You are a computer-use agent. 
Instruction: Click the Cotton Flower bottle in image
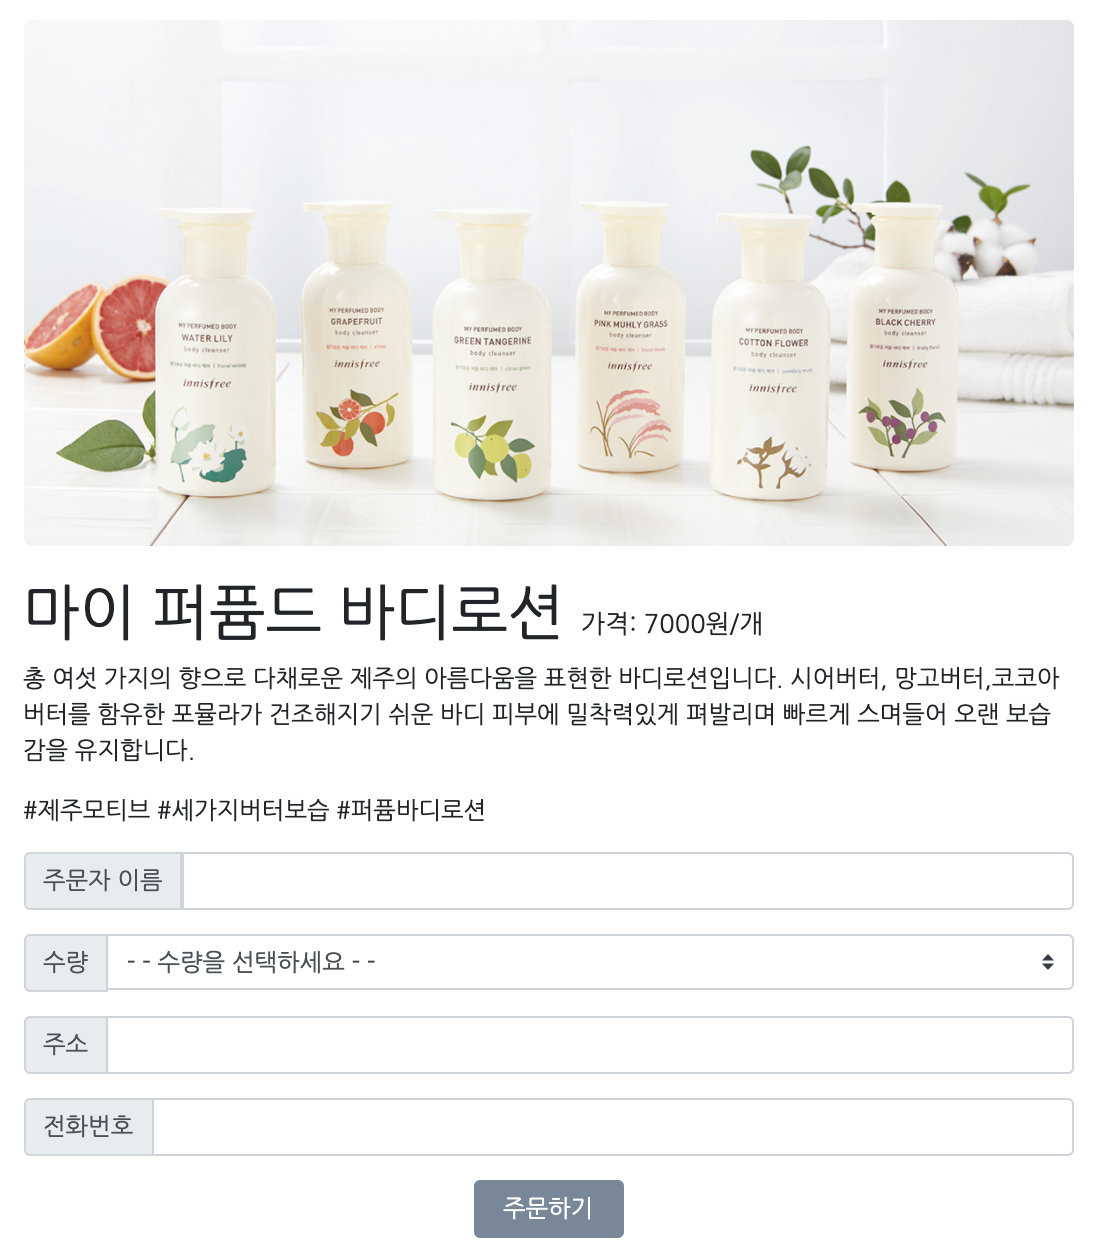coord(771,355)
